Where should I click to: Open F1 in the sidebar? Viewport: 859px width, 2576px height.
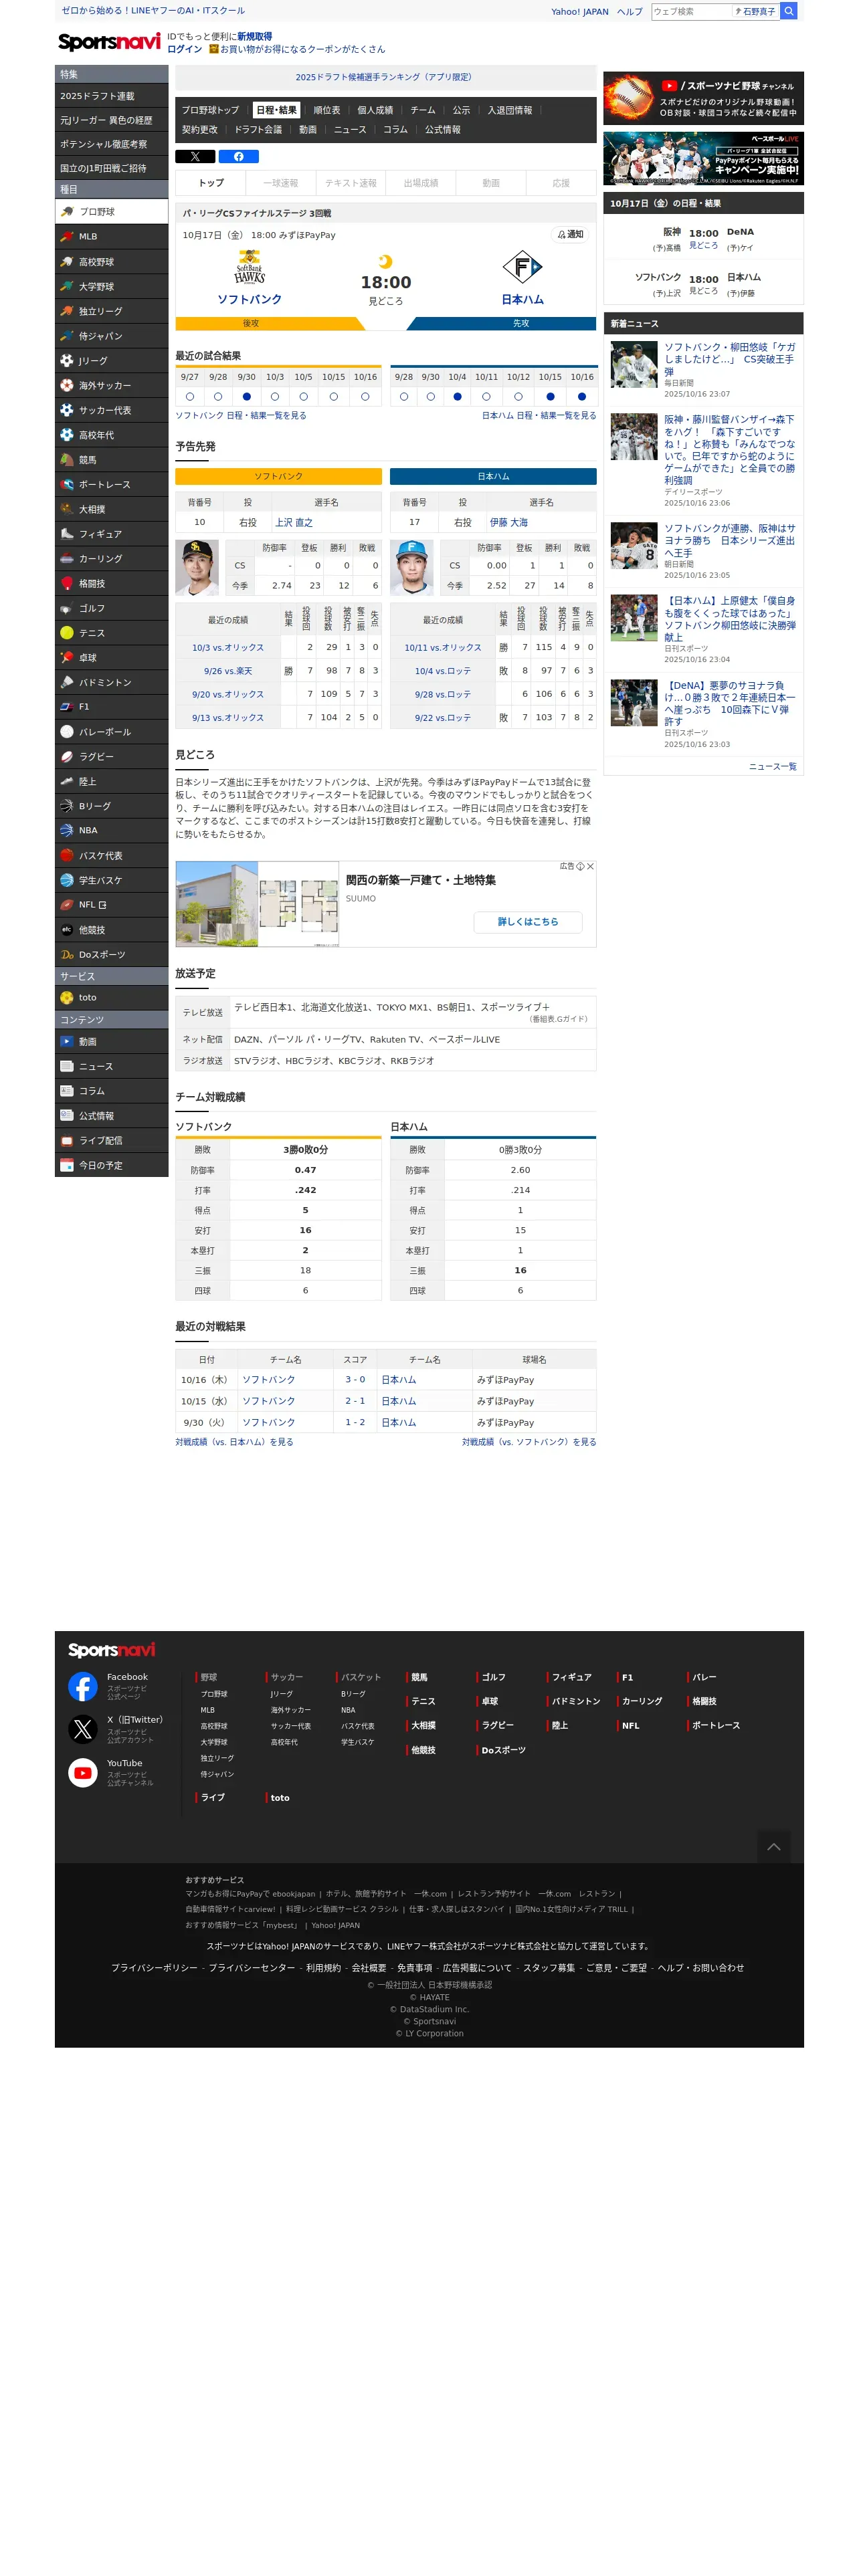click(x=111, y=707)
